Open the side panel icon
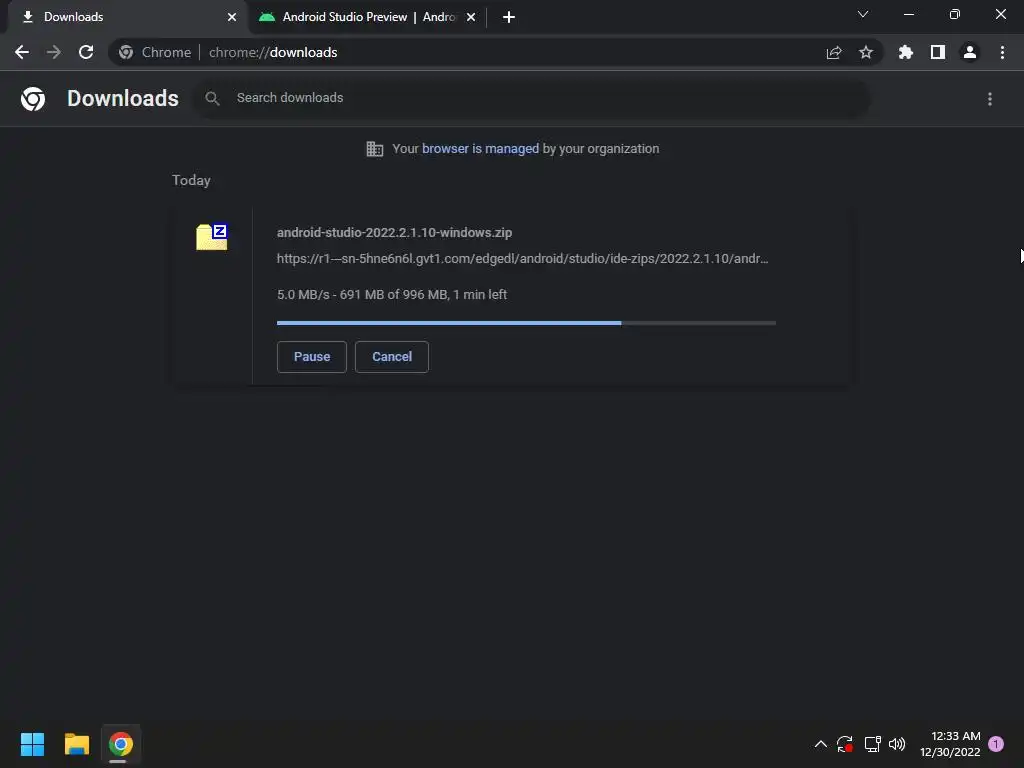1024x768 pixels. tap(938, 52)
